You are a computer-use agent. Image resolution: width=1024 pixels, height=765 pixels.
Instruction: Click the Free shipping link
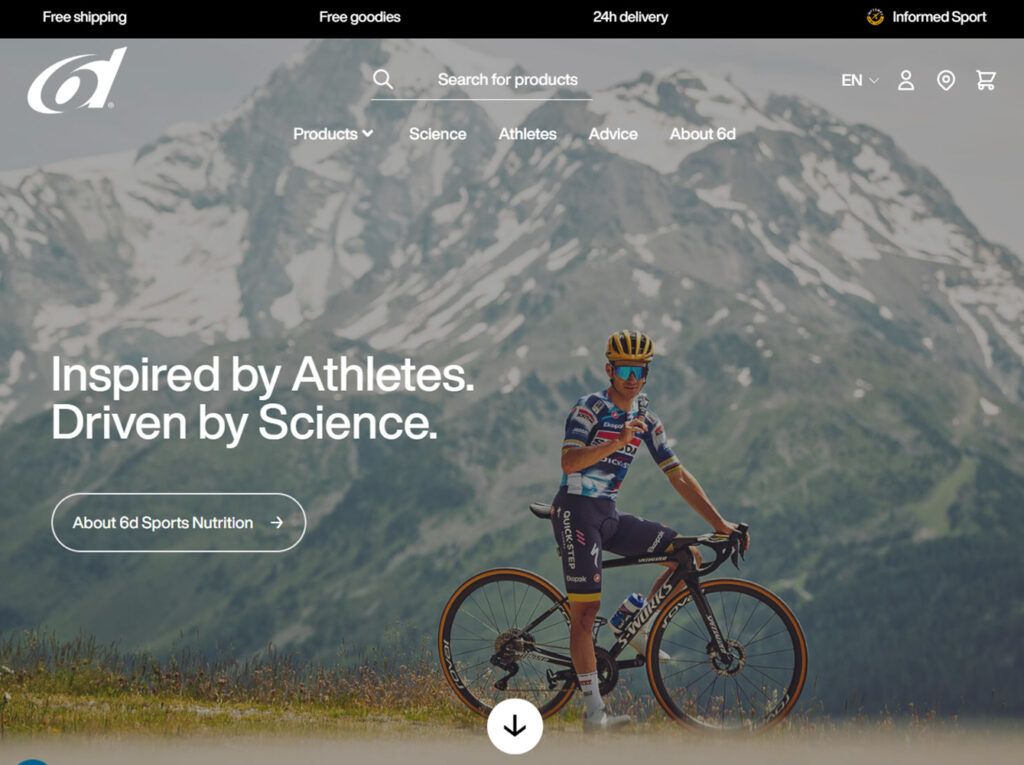pos(85,17)
